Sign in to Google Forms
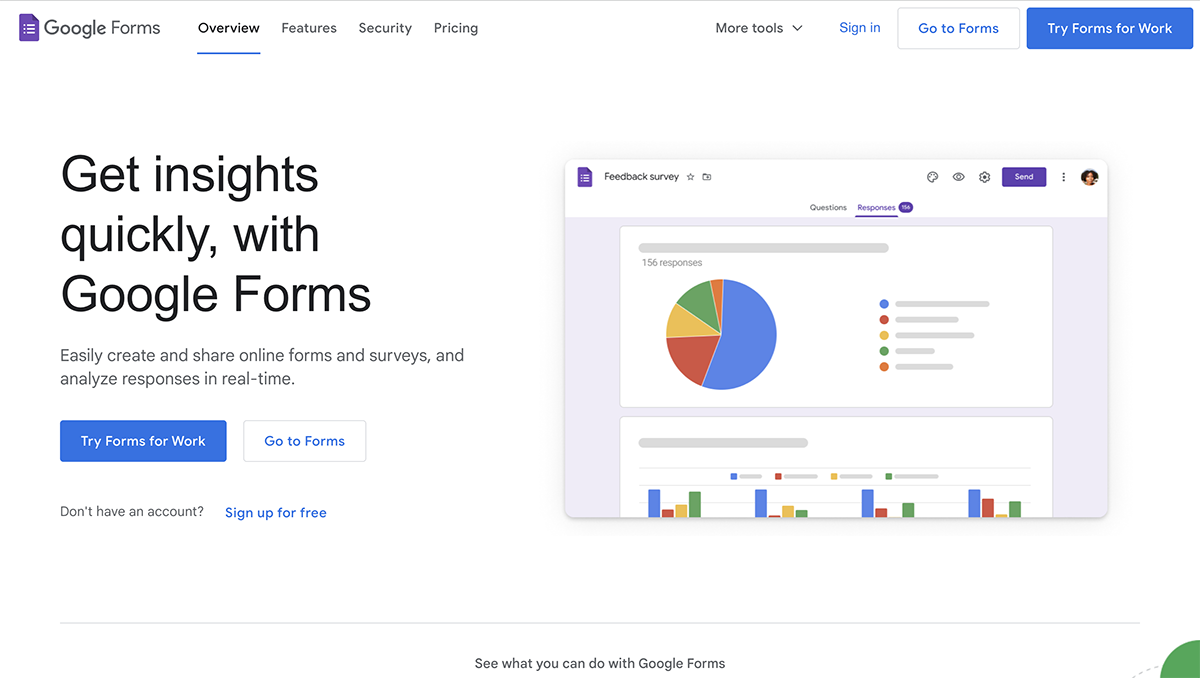Viewport: 1200px width, 678px height. pyautogui.click(x=859, y=27)
